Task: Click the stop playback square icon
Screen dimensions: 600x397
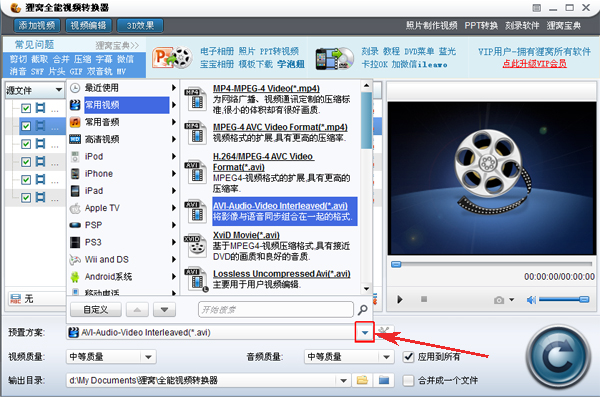Action: pyautogui.click(x=424, y=299)
